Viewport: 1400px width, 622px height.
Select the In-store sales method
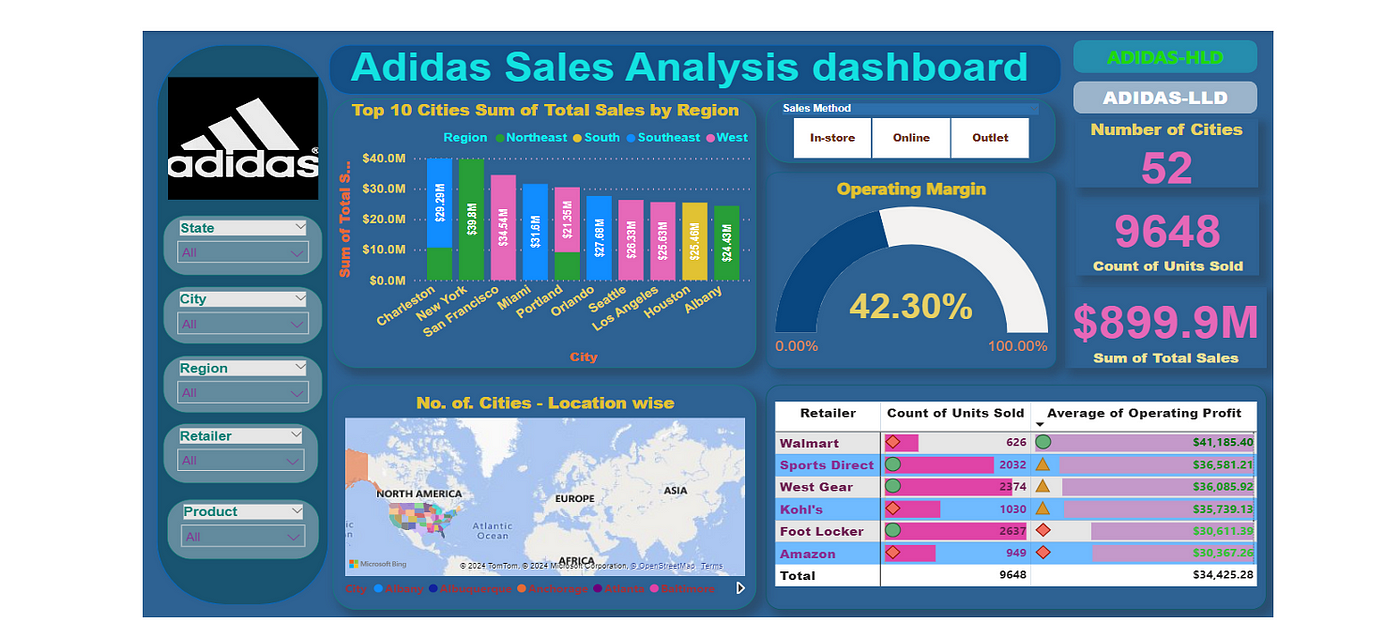[x=833, y=138]
